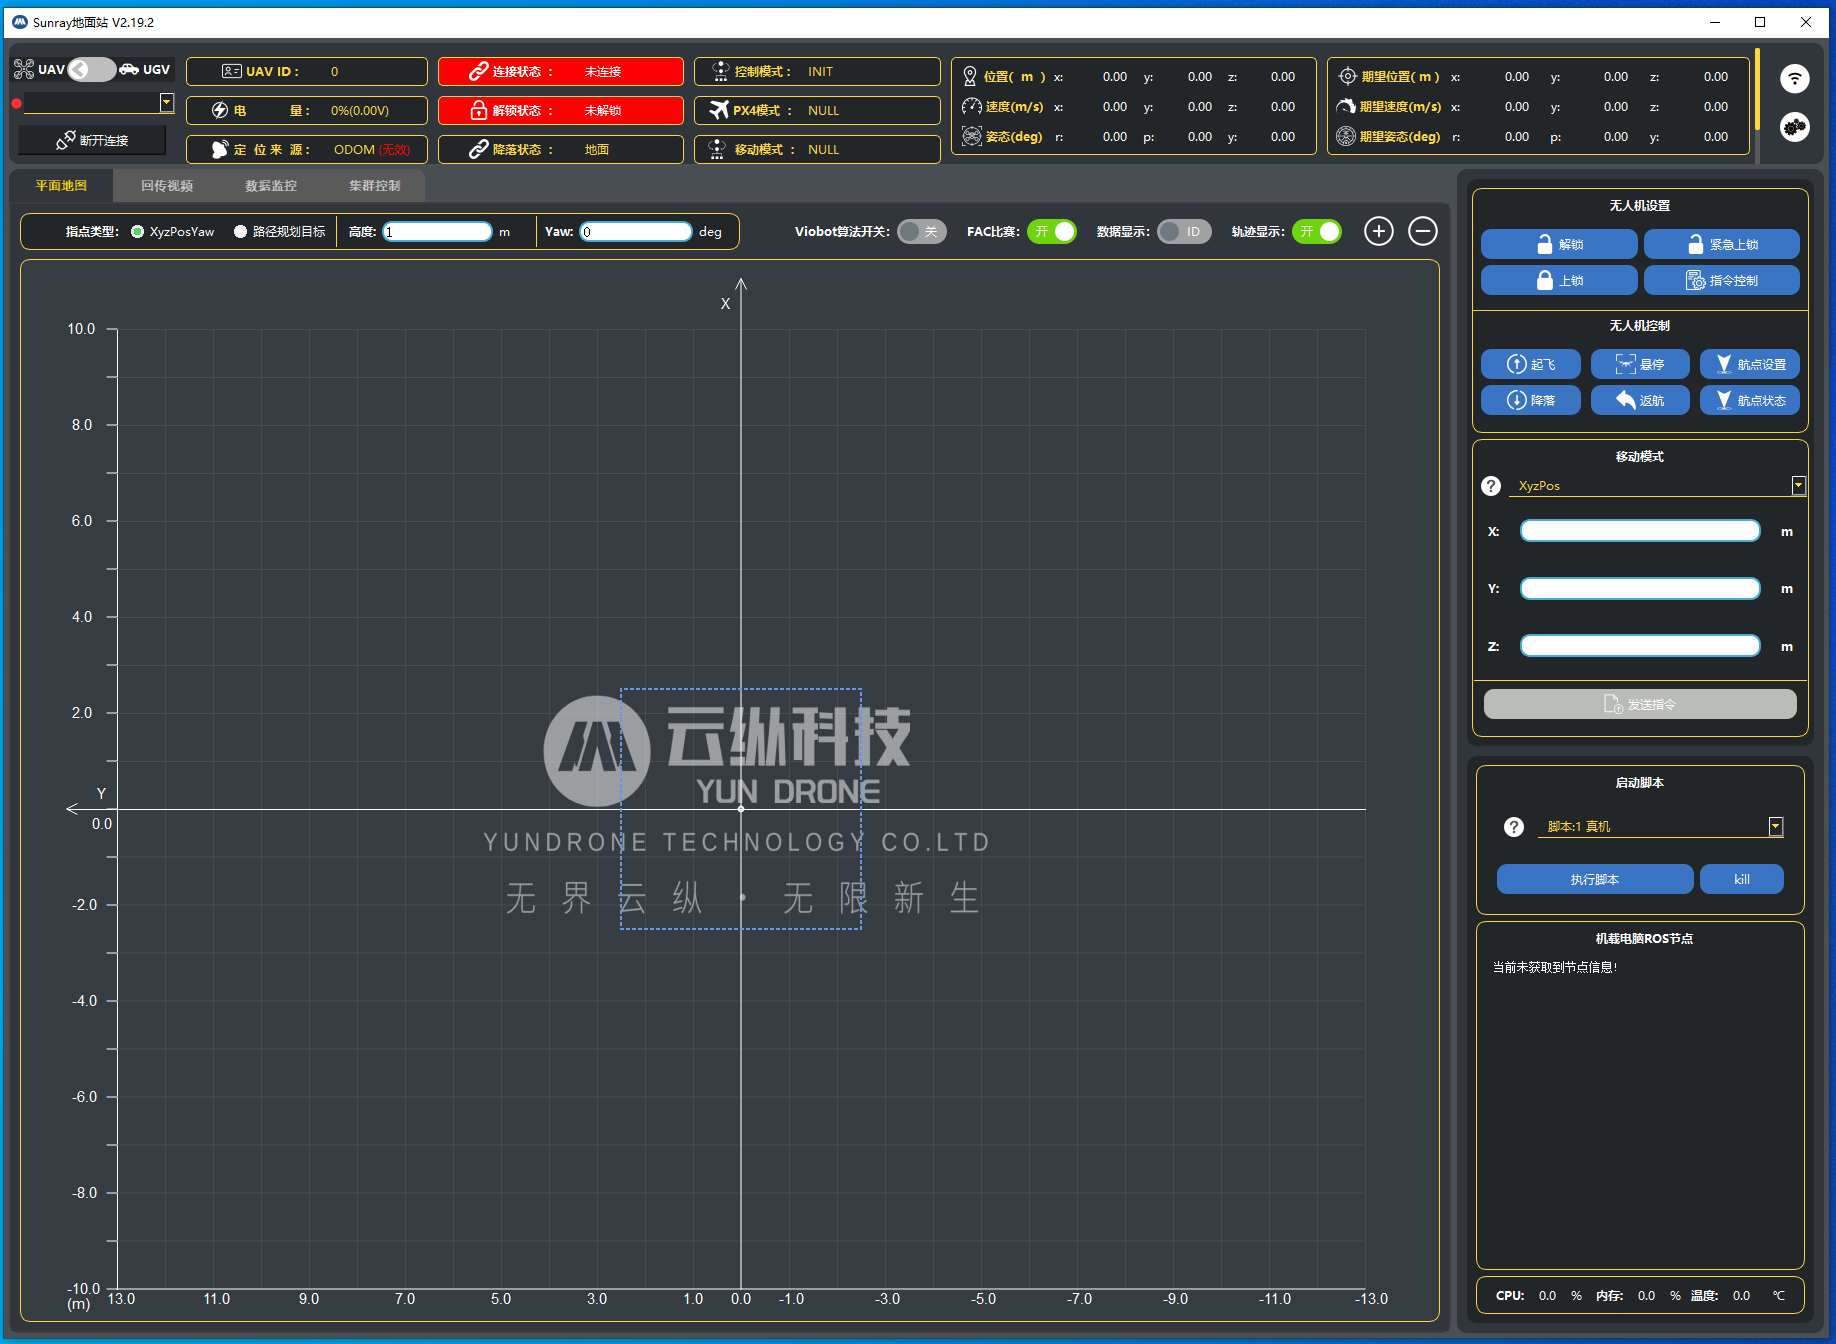The image size is (1836, 1344).
Task: Switch to the 集群控制 tab
Action: (x=375, y=186)
